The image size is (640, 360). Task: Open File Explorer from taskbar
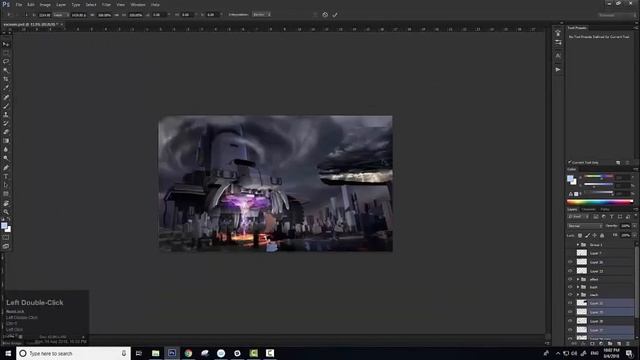pyautogui.click(x=156, y=353)
